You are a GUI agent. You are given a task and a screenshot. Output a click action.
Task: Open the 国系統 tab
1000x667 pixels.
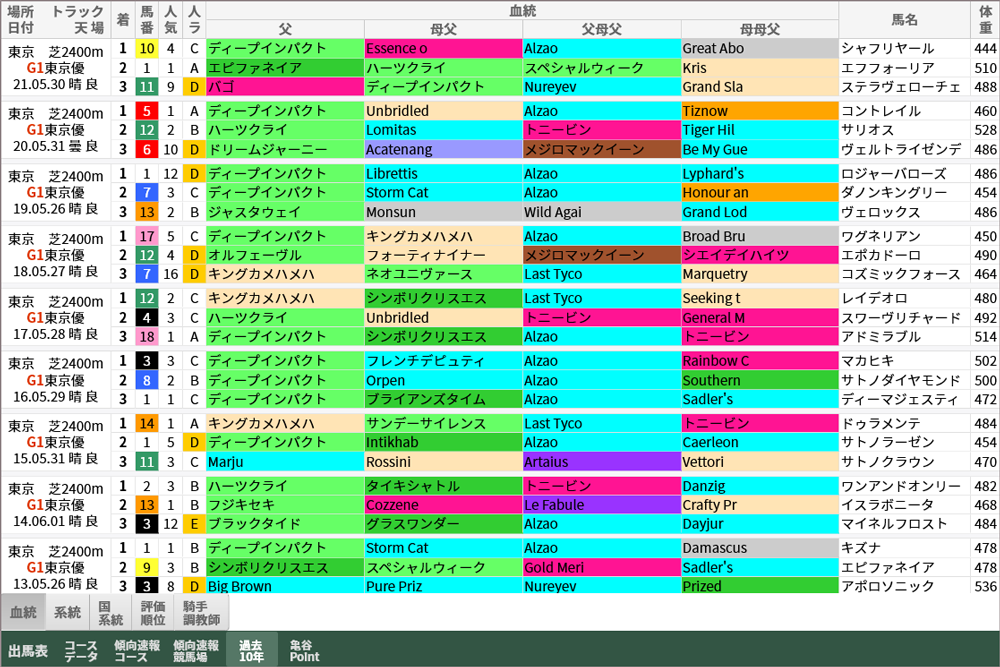tap(110, 611)
